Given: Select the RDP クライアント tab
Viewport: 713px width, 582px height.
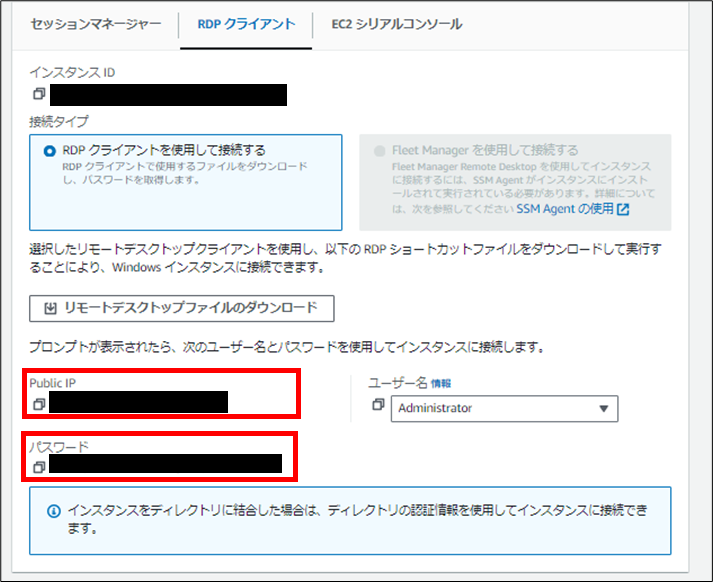Looking at the screenshot, I should point(246,24).
